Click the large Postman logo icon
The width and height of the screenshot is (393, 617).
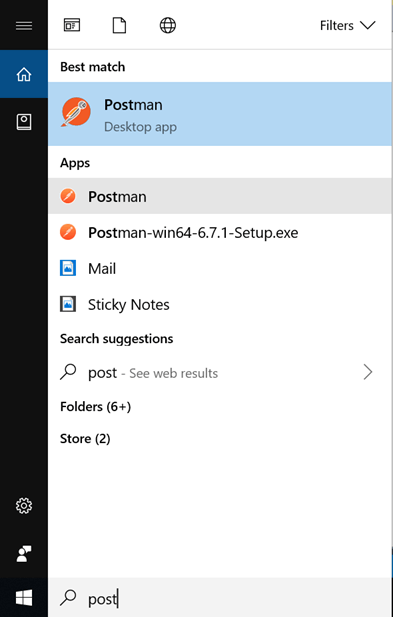[76, 112]
